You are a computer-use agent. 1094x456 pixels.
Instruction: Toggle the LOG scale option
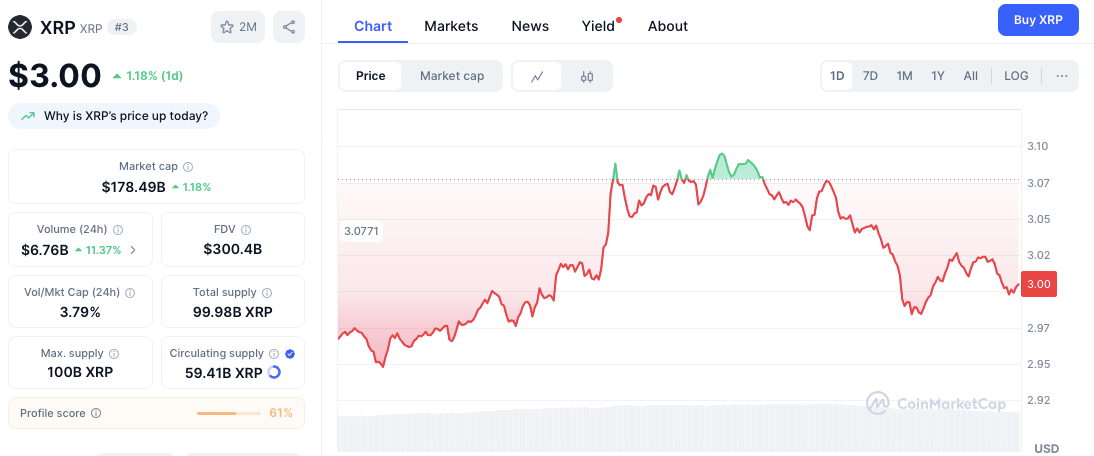(x=1016, y=76)
